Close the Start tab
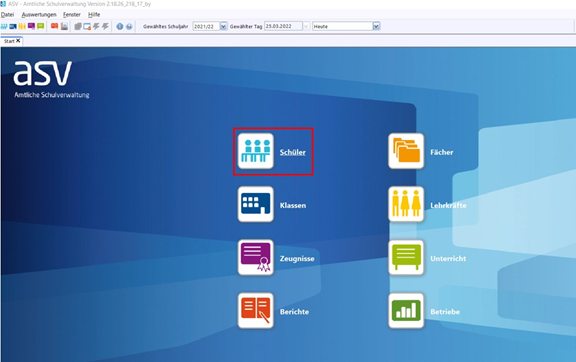Viewport: 576px width, 362px height. point(18,41)
